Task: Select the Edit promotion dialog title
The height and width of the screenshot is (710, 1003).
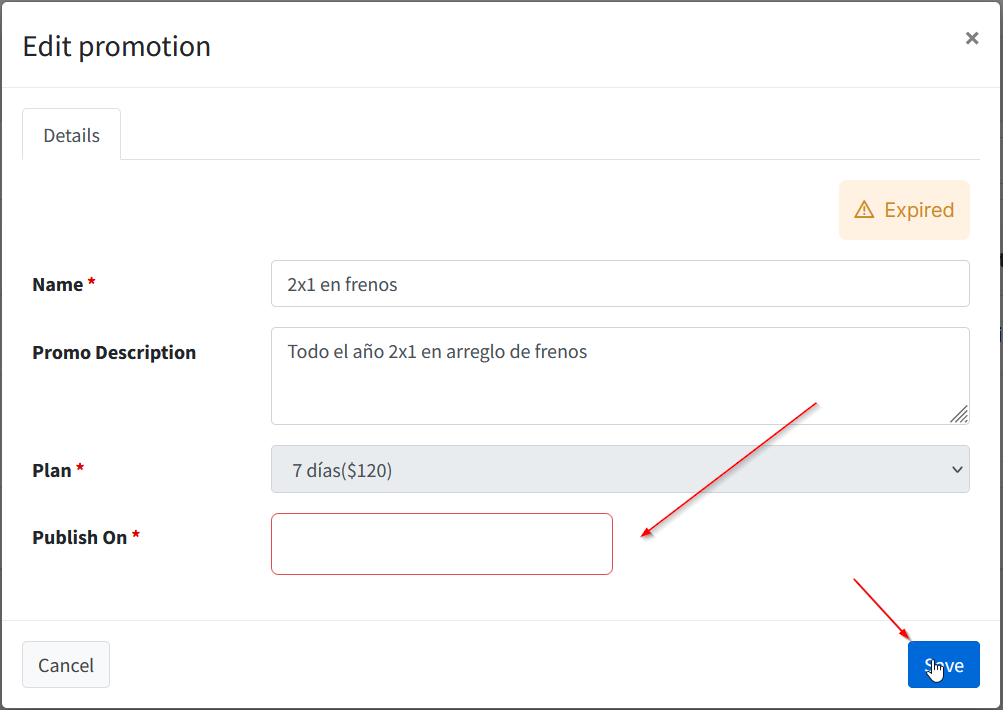Action: click(x=116, y=46)
